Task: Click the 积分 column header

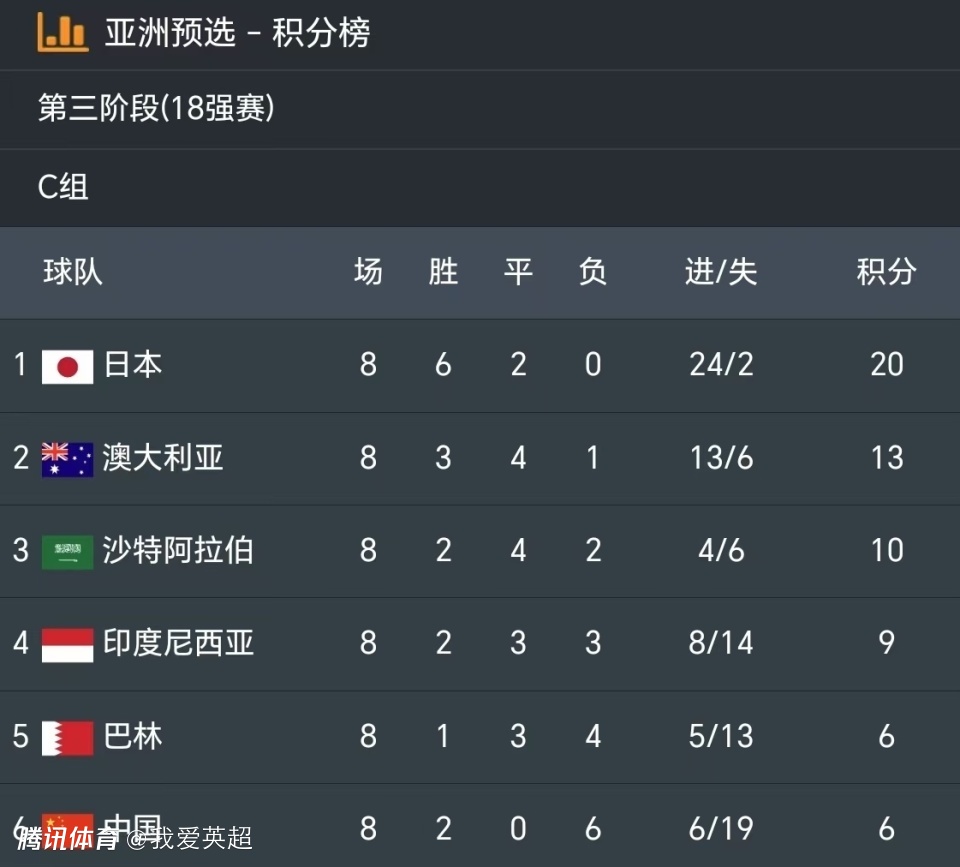Action: tap(887, 272)
